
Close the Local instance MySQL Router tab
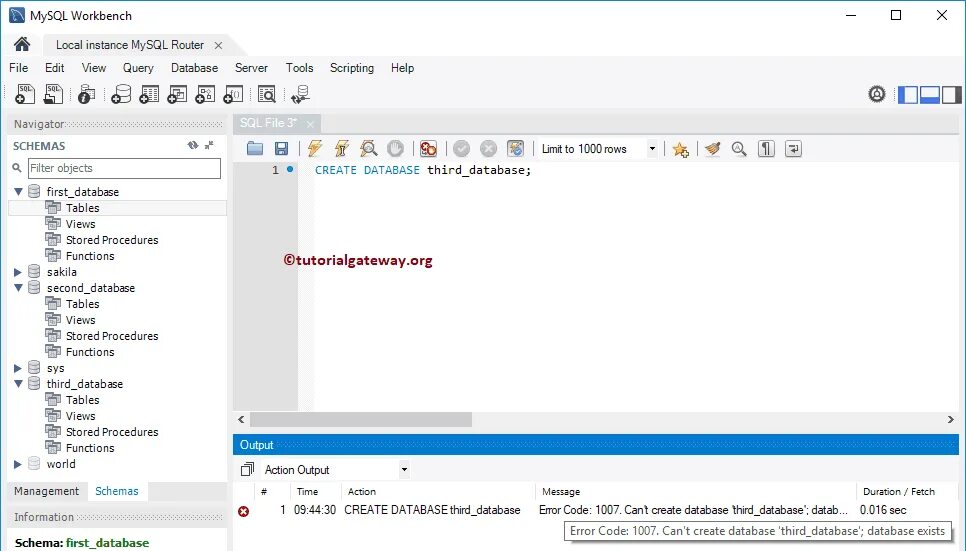(x=218, y=46)
